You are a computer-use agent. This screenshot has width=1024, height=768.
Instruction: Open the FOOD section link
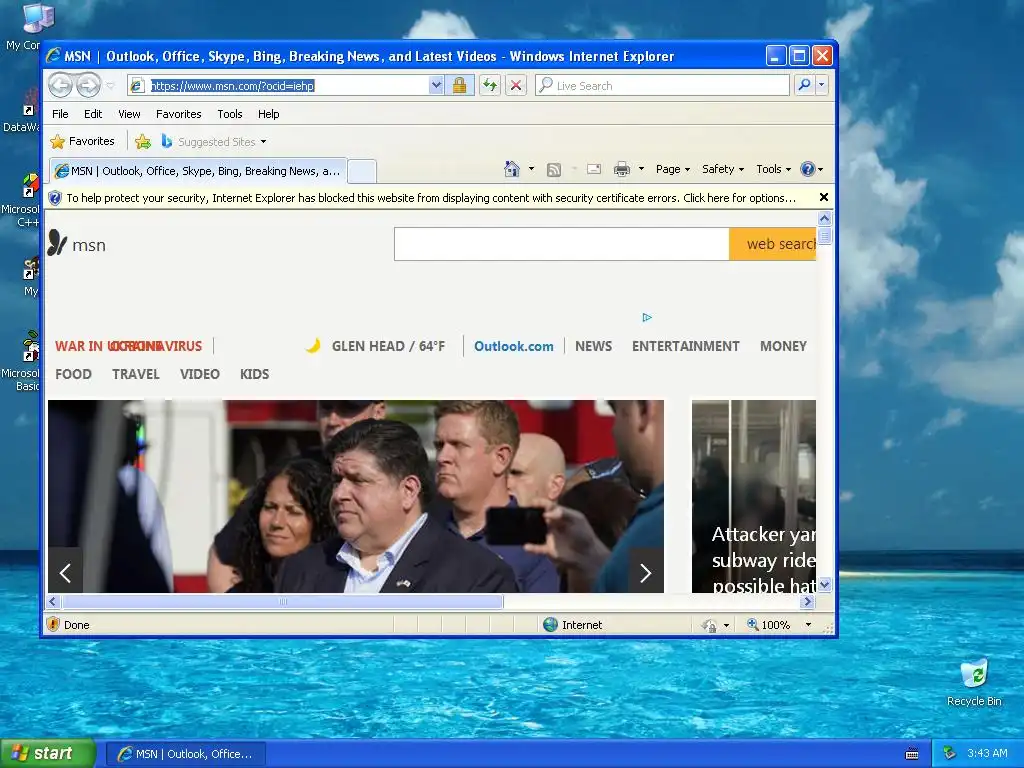(73, 374)
